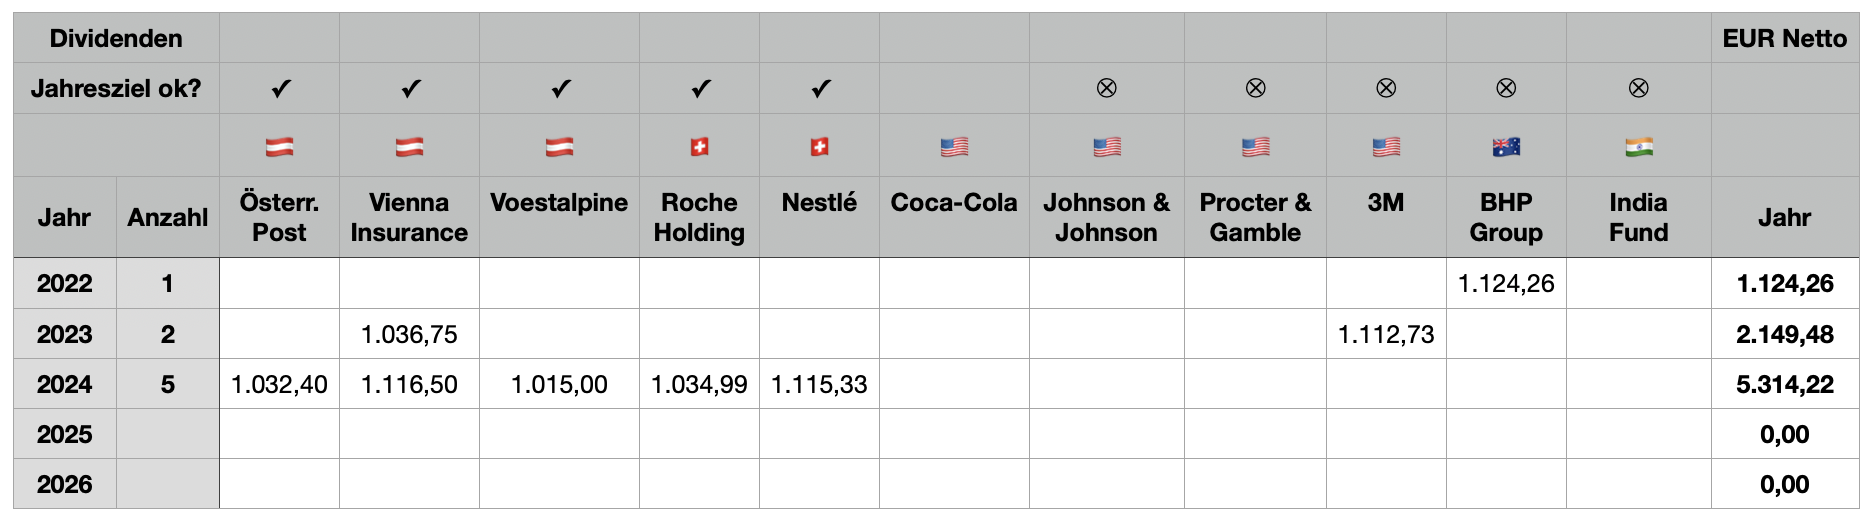Click the 2024 yearly total 5.314,22
This screenshot has width=1872, height=526.
point(1784,385)
